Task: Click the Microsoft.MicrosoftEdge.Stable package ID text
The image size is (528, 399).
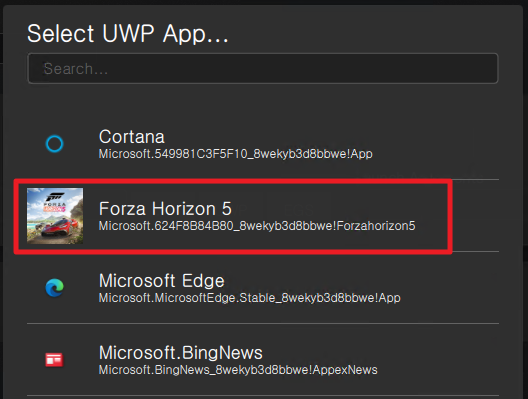Action: click(250, 298)
